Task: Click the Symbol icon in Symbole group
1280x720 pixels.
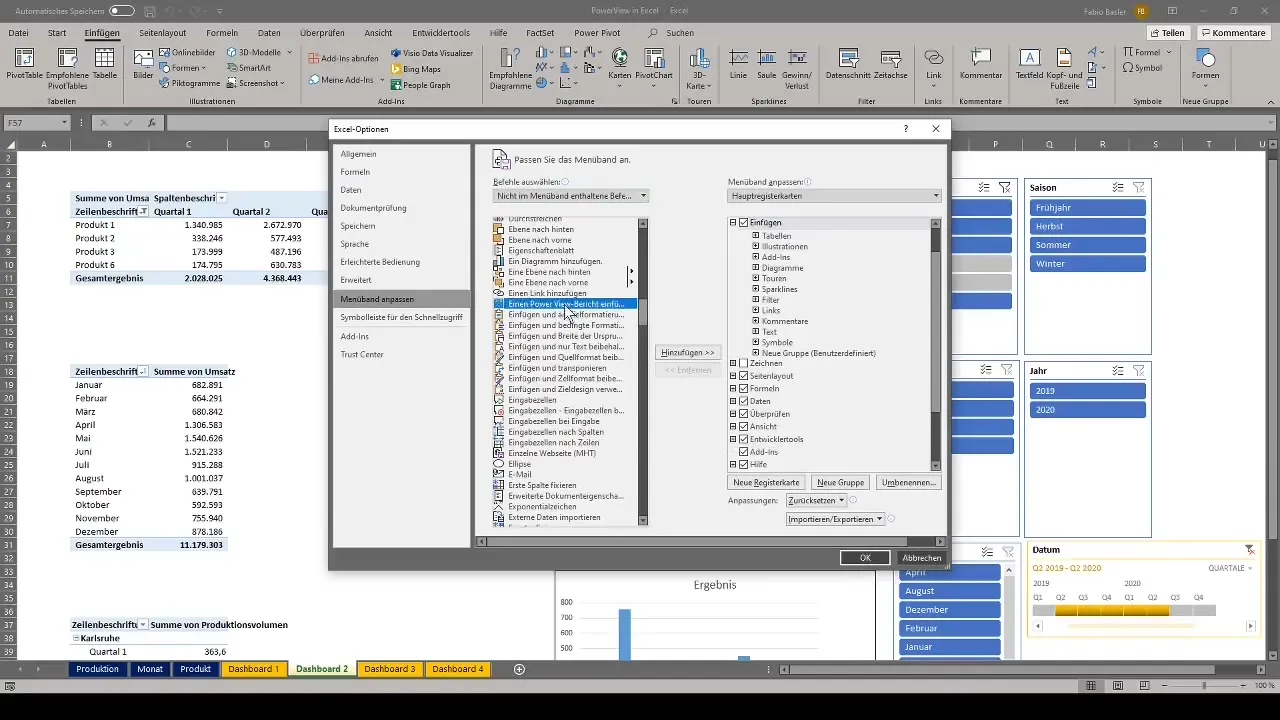Action: pyautogui.click(x=1142, y=68)
